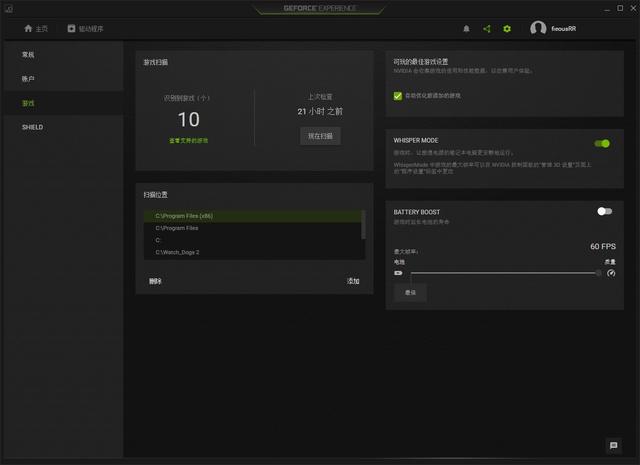Click the feedback chat icon
The image size is (640, 465).
click(x=613, y=445)
